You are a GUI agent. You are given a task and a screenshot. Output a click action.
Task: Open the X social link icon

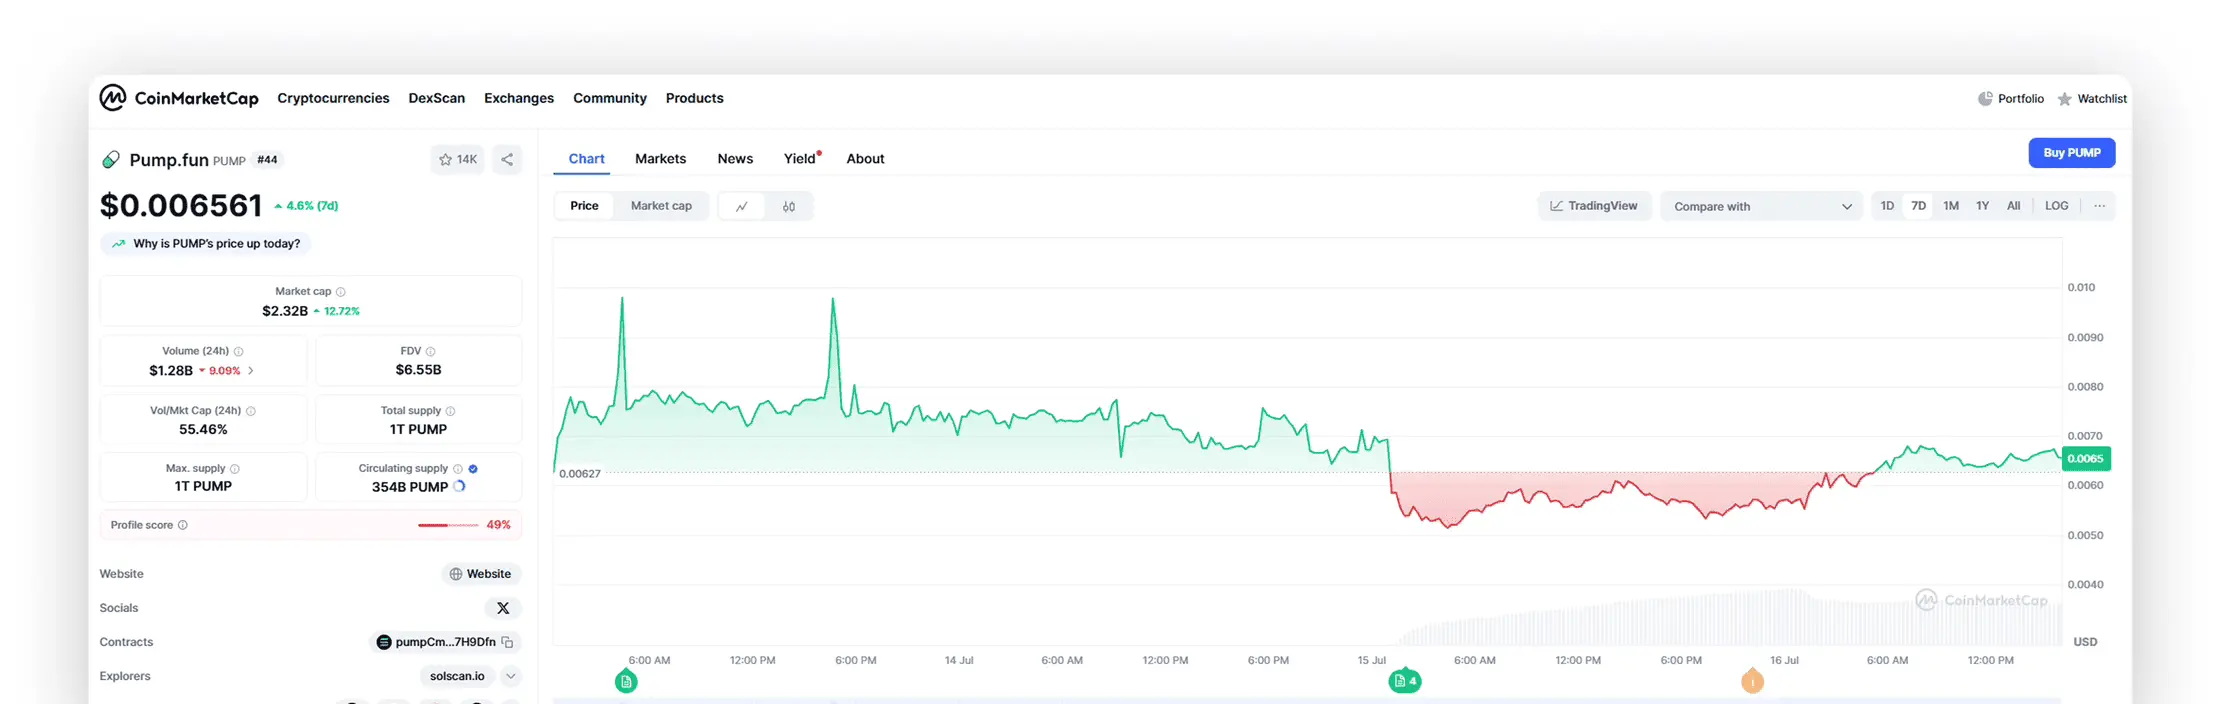[x=503, y=608]
